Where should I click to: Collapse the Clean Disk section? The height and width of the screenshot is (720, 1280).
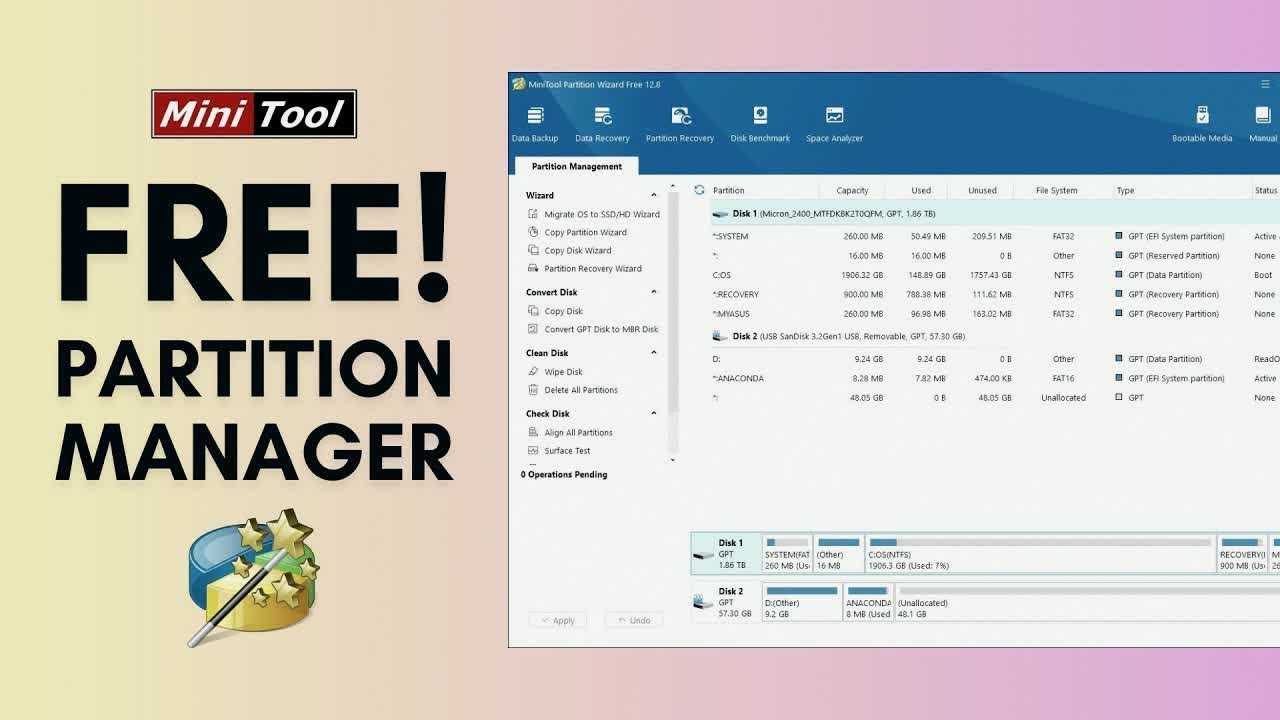(x=654, y=353)
